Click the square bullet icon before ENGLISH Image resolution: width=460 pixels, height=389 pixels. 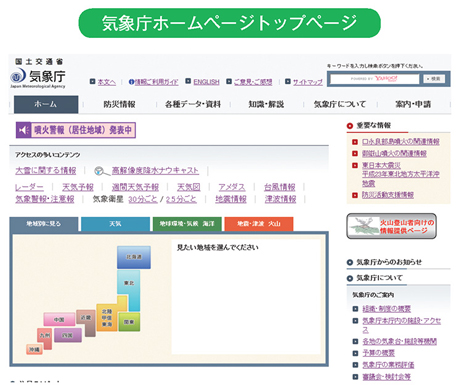(x=188, y=81)
